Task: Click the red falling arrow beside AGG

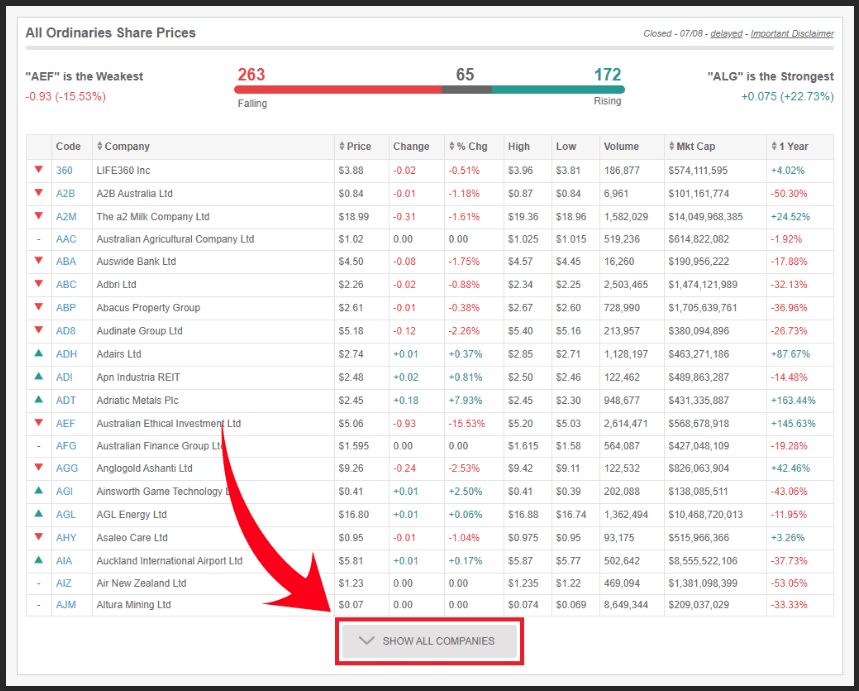Action: (x=38, y=467)
